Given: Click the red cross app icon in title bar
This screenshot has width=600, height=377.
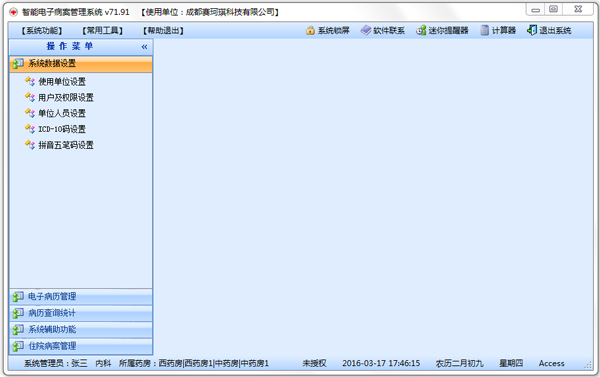Looking at the screenshot, I should 14,12.
